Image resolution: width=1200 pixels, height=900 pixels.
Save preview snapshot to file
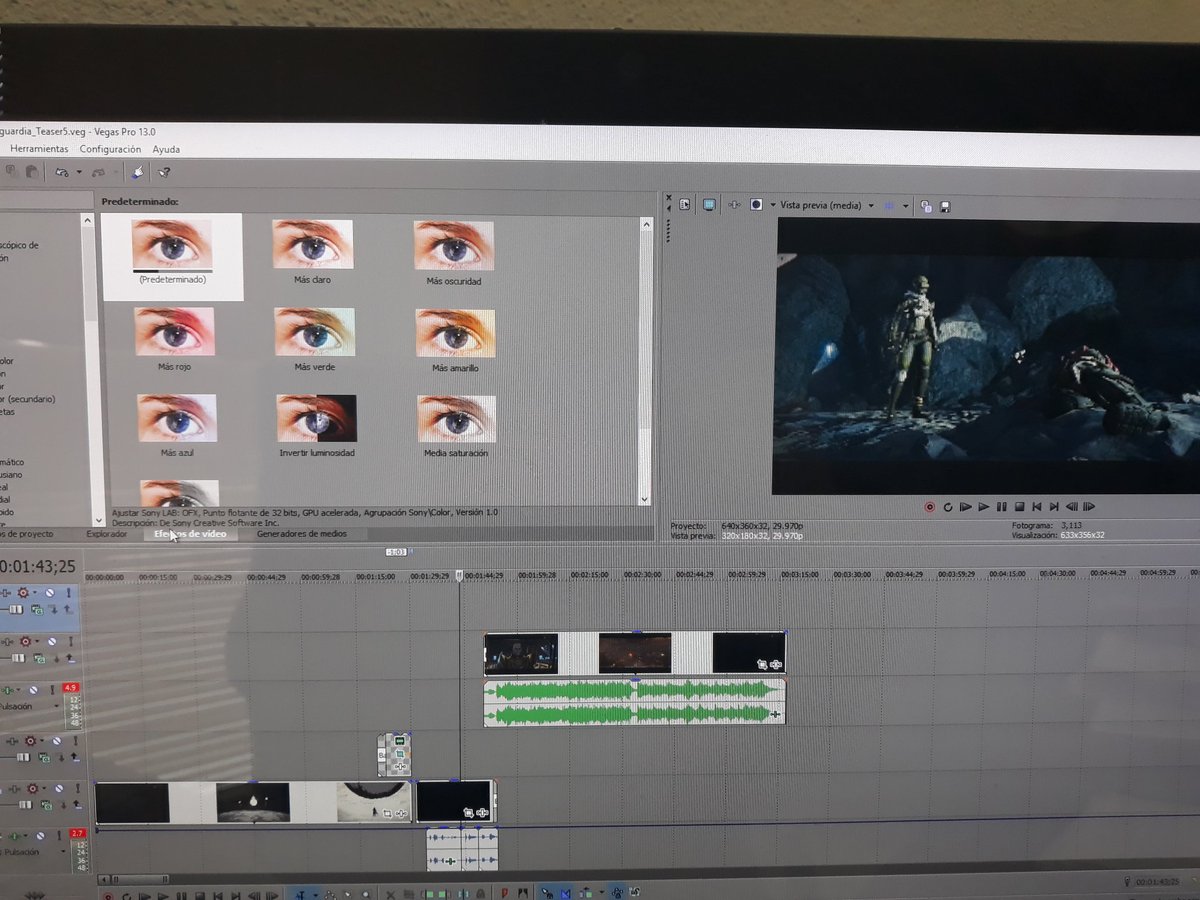tap(945, 206)
